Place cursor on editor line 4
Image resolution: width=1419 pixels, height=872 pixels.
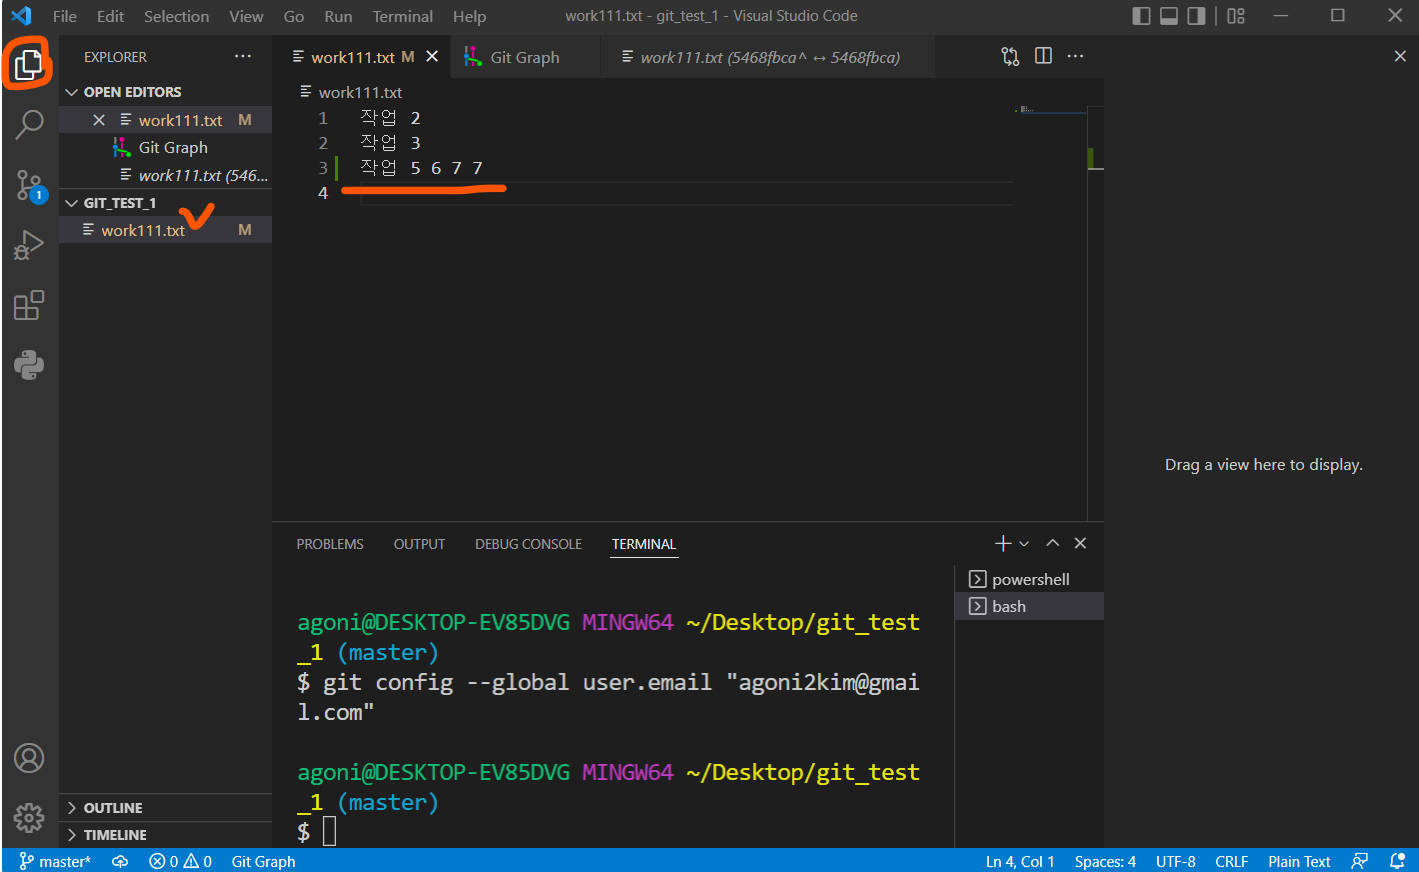point(687,193)
